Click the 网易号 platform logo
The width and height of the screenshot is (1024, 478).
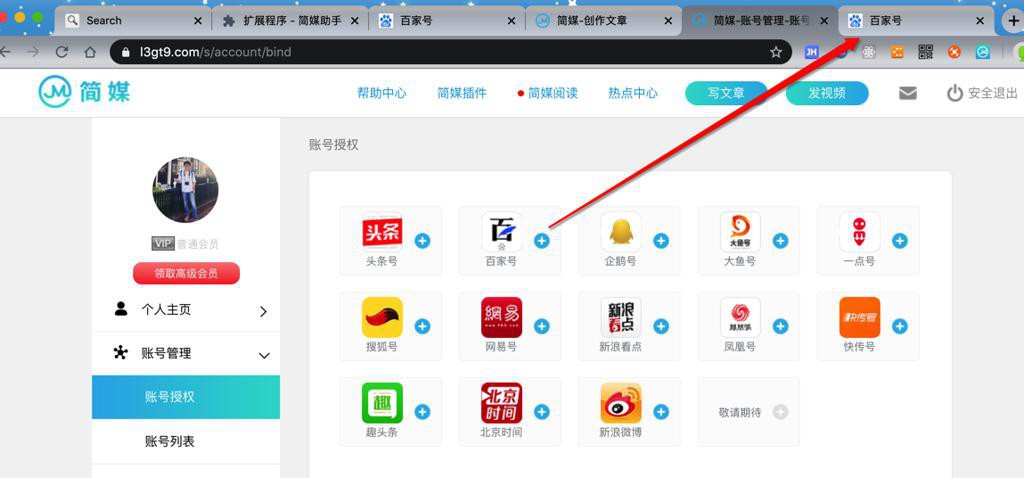pyautogui.click(x=502, y=317)
